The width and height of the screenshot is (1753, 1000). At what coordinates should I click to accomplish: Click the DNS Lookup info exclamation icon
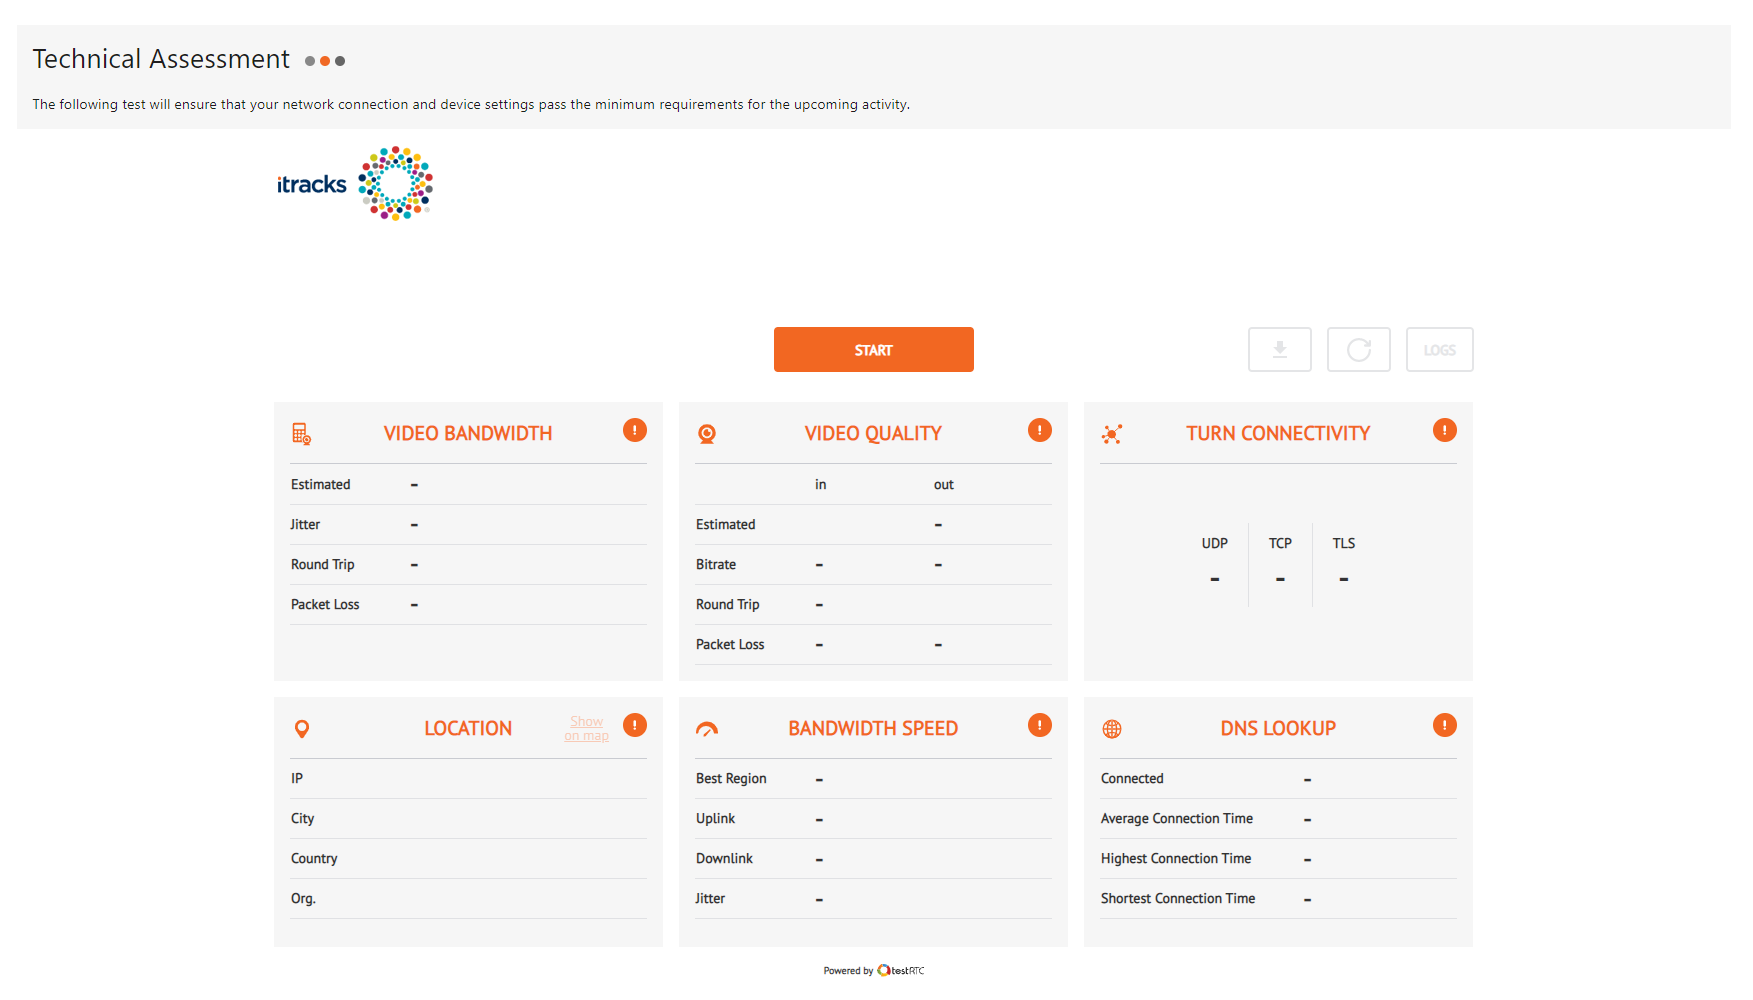click(1445, 725)
